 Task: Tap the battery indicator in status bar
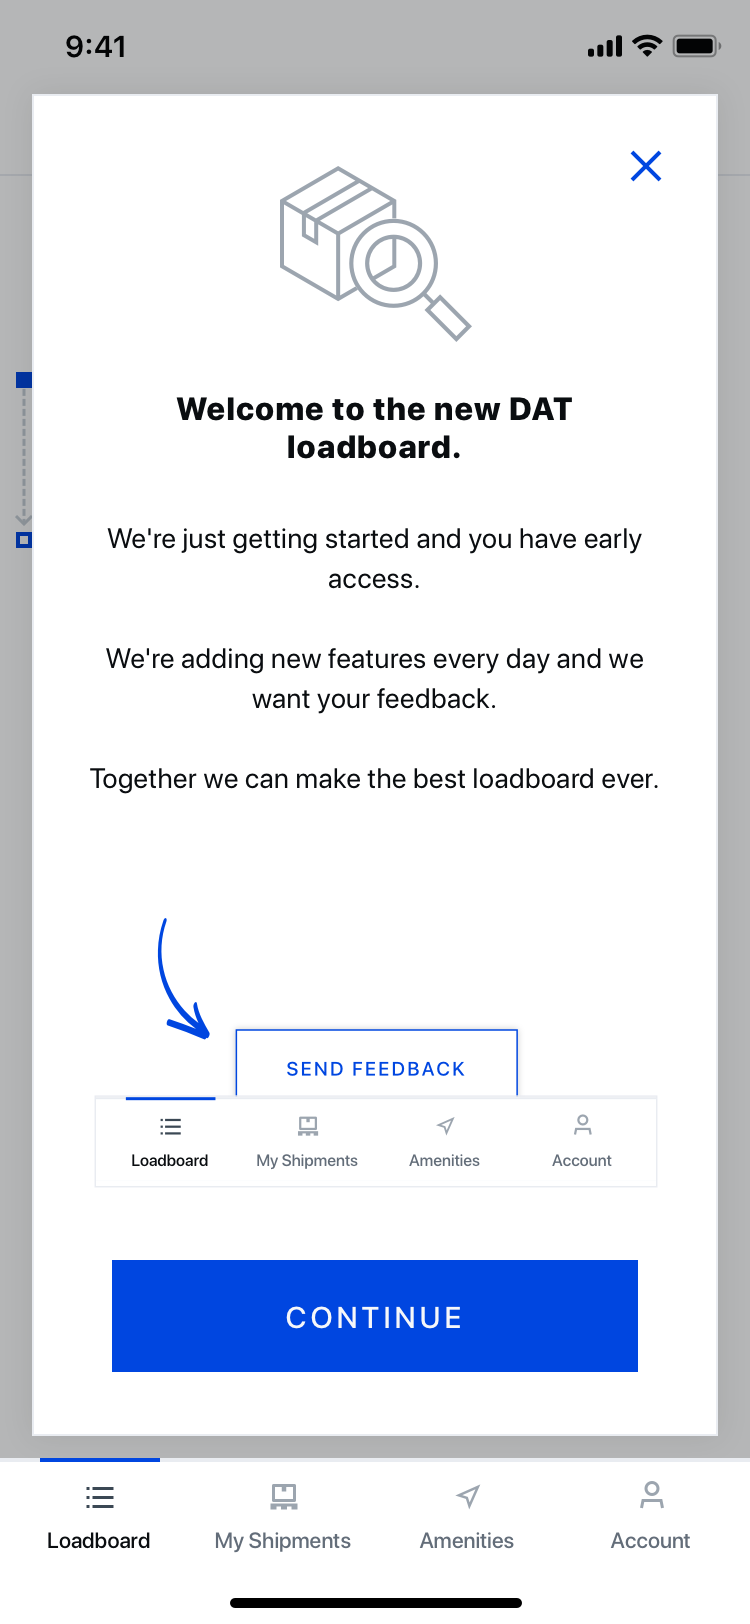[x=696, y=46]
